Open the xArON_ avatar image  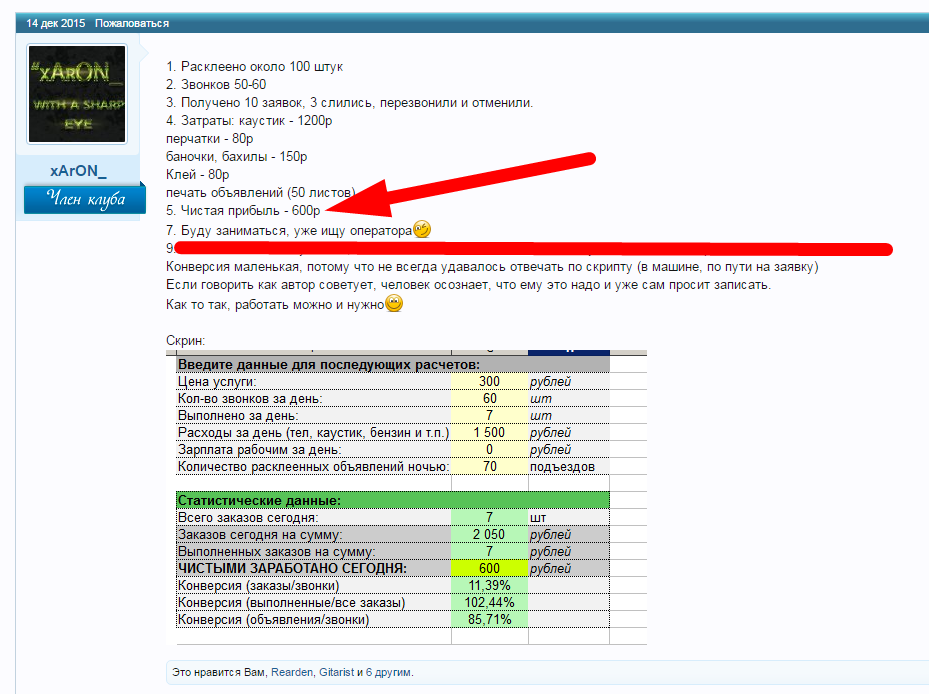[77, 94]
